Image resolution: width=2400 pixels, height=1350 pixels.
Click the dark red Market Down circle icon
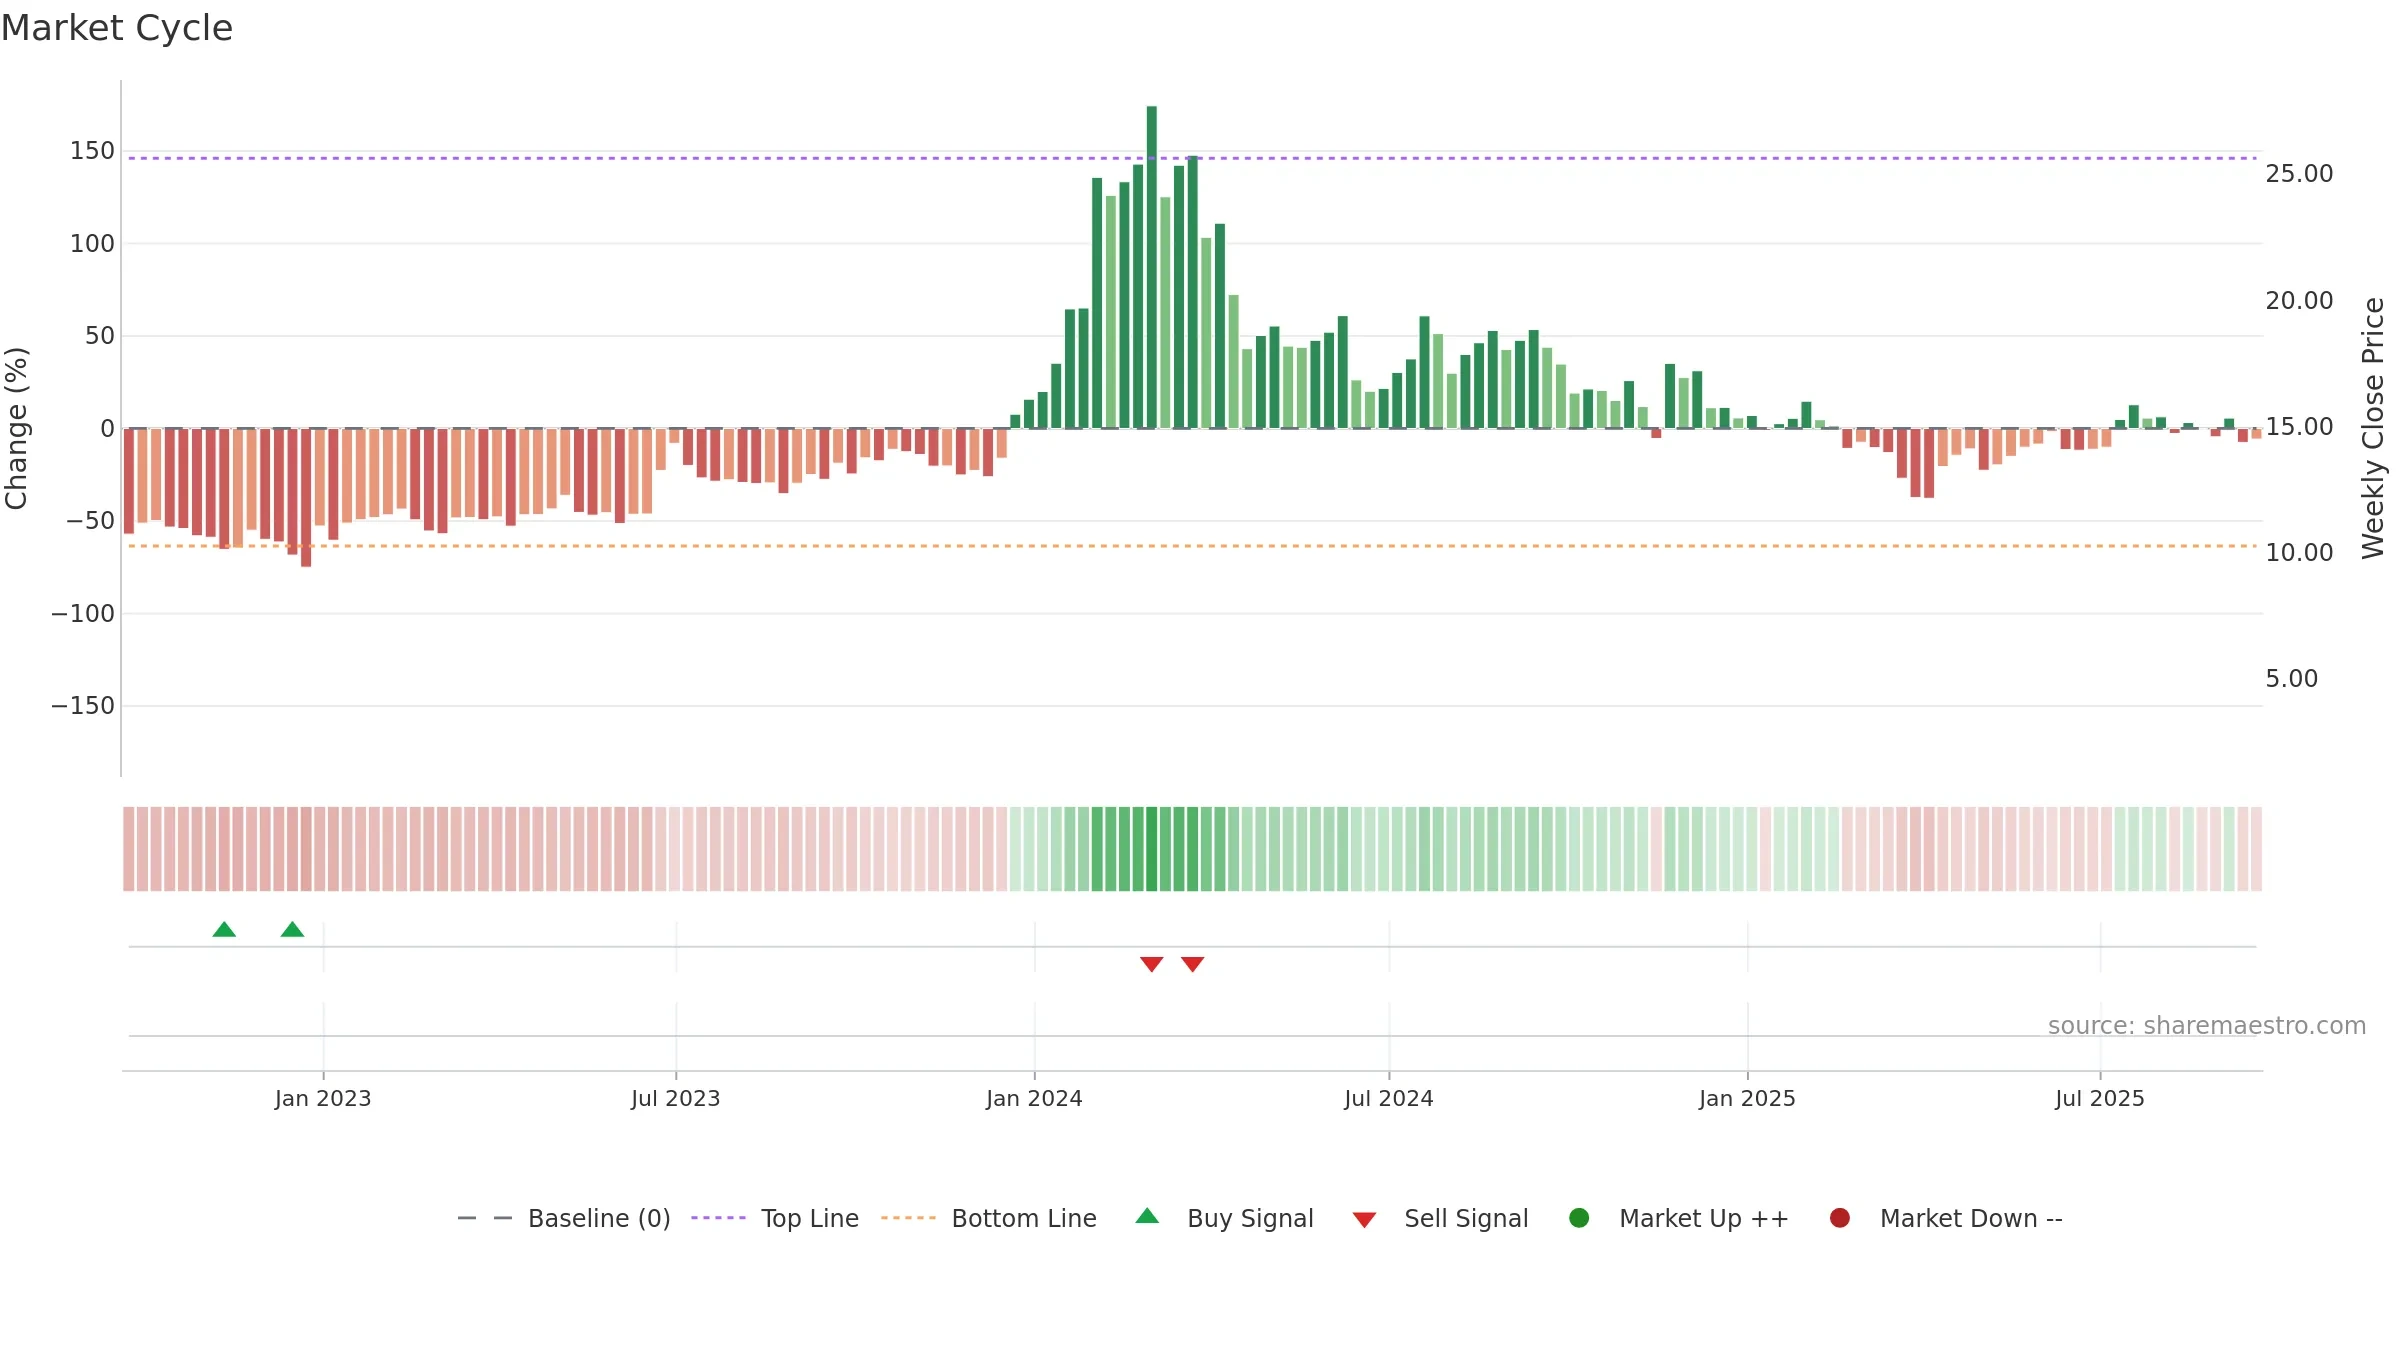tap(1839, 1218)
